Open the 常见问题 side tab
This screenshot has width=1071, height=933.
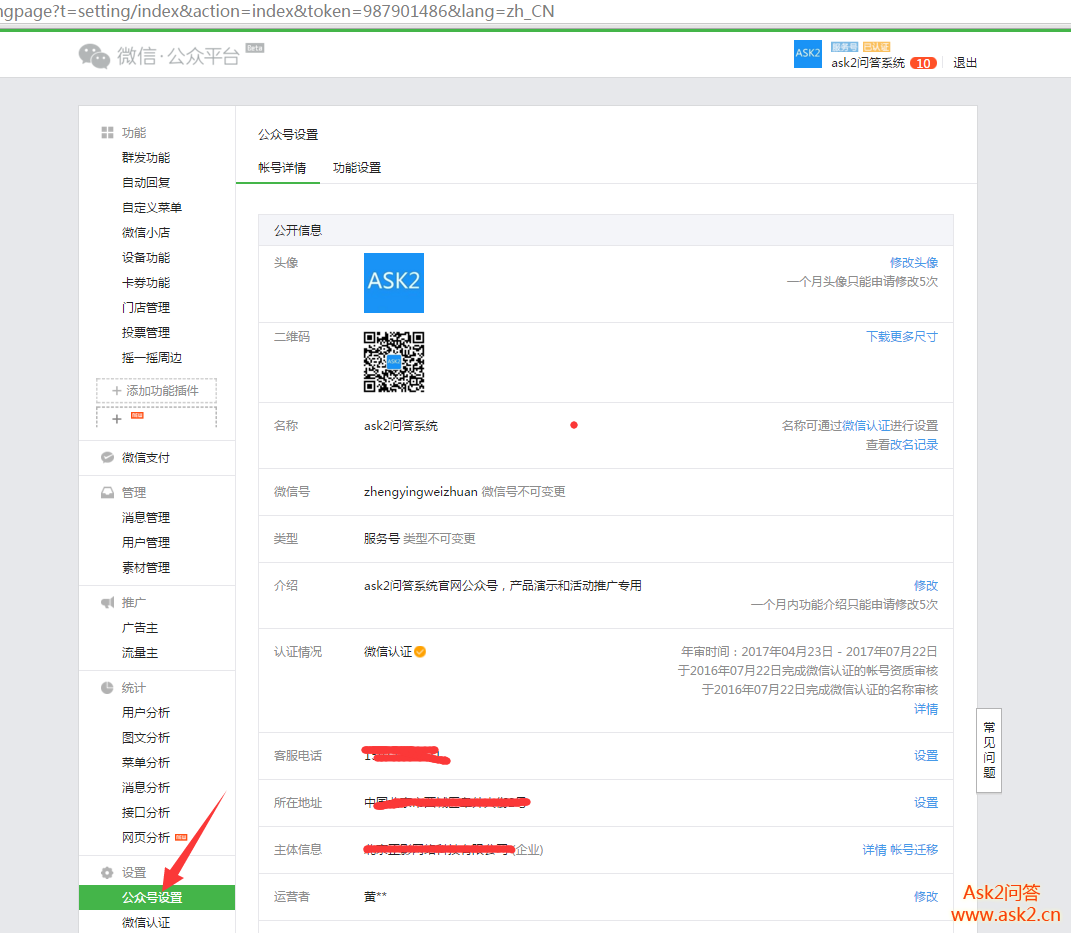point(989,750)
